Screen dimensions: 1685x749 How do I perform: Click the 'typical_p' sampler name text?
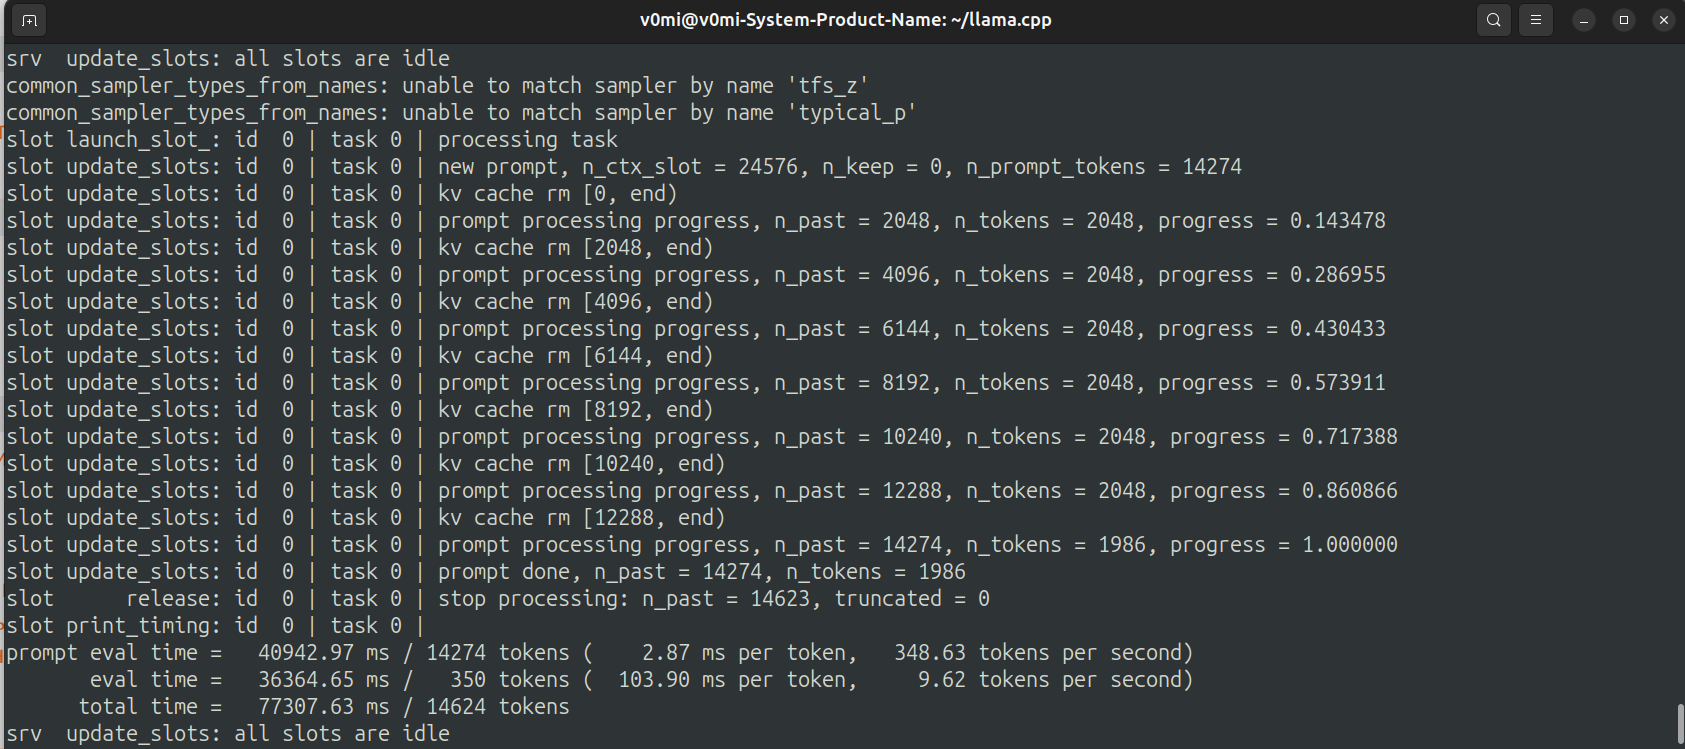[856, 113]
